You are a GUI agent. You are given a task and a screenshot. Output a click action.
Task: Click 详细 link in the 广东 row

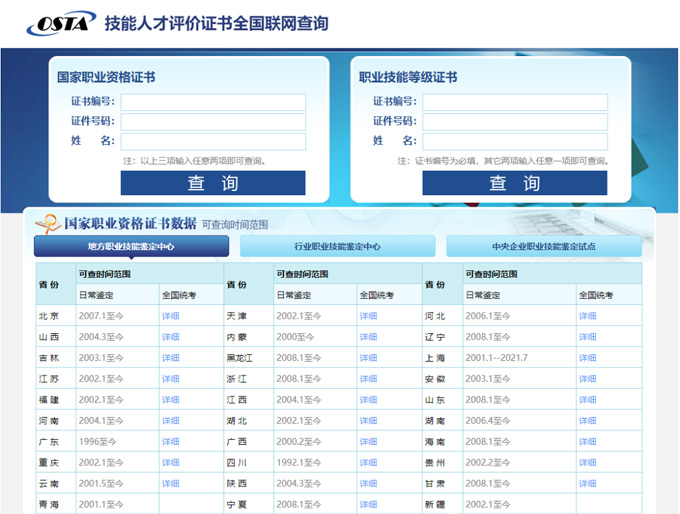click(171, 442)
